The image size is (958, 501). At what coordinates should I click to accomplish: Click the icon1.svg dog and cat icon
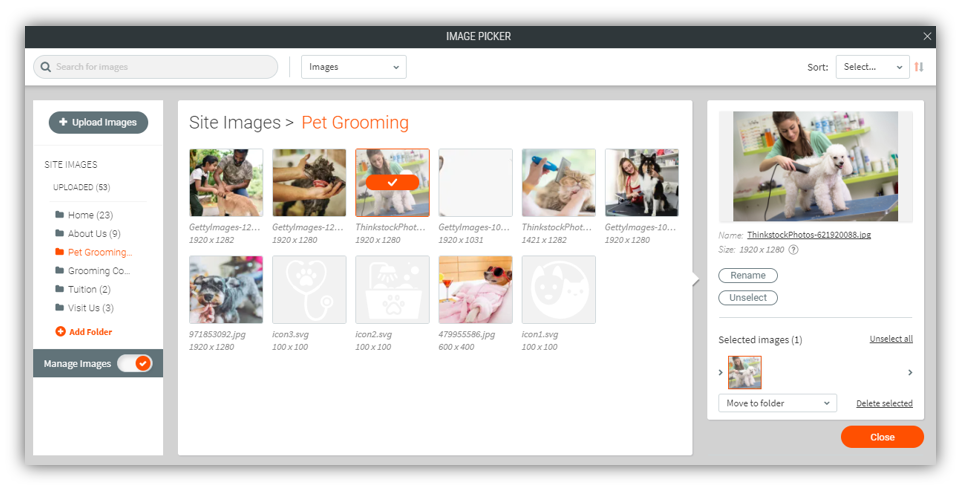click(x=558, y=290)
